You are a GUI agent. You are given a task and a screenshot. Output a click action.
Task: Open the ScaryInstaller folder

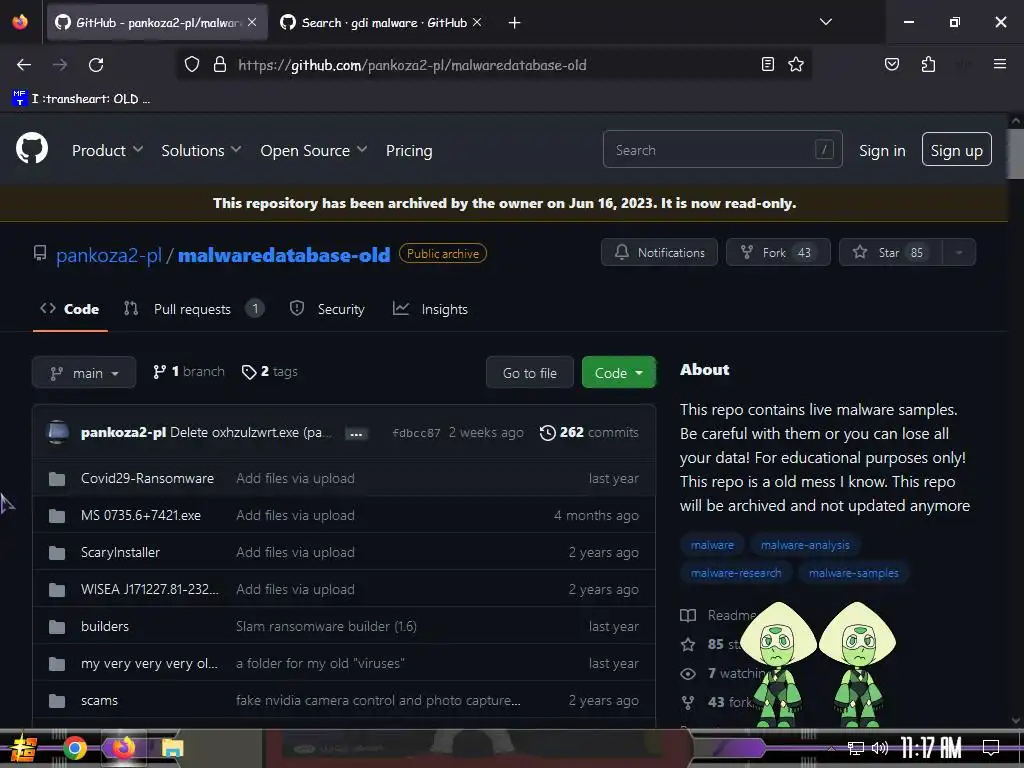(120, 552)
